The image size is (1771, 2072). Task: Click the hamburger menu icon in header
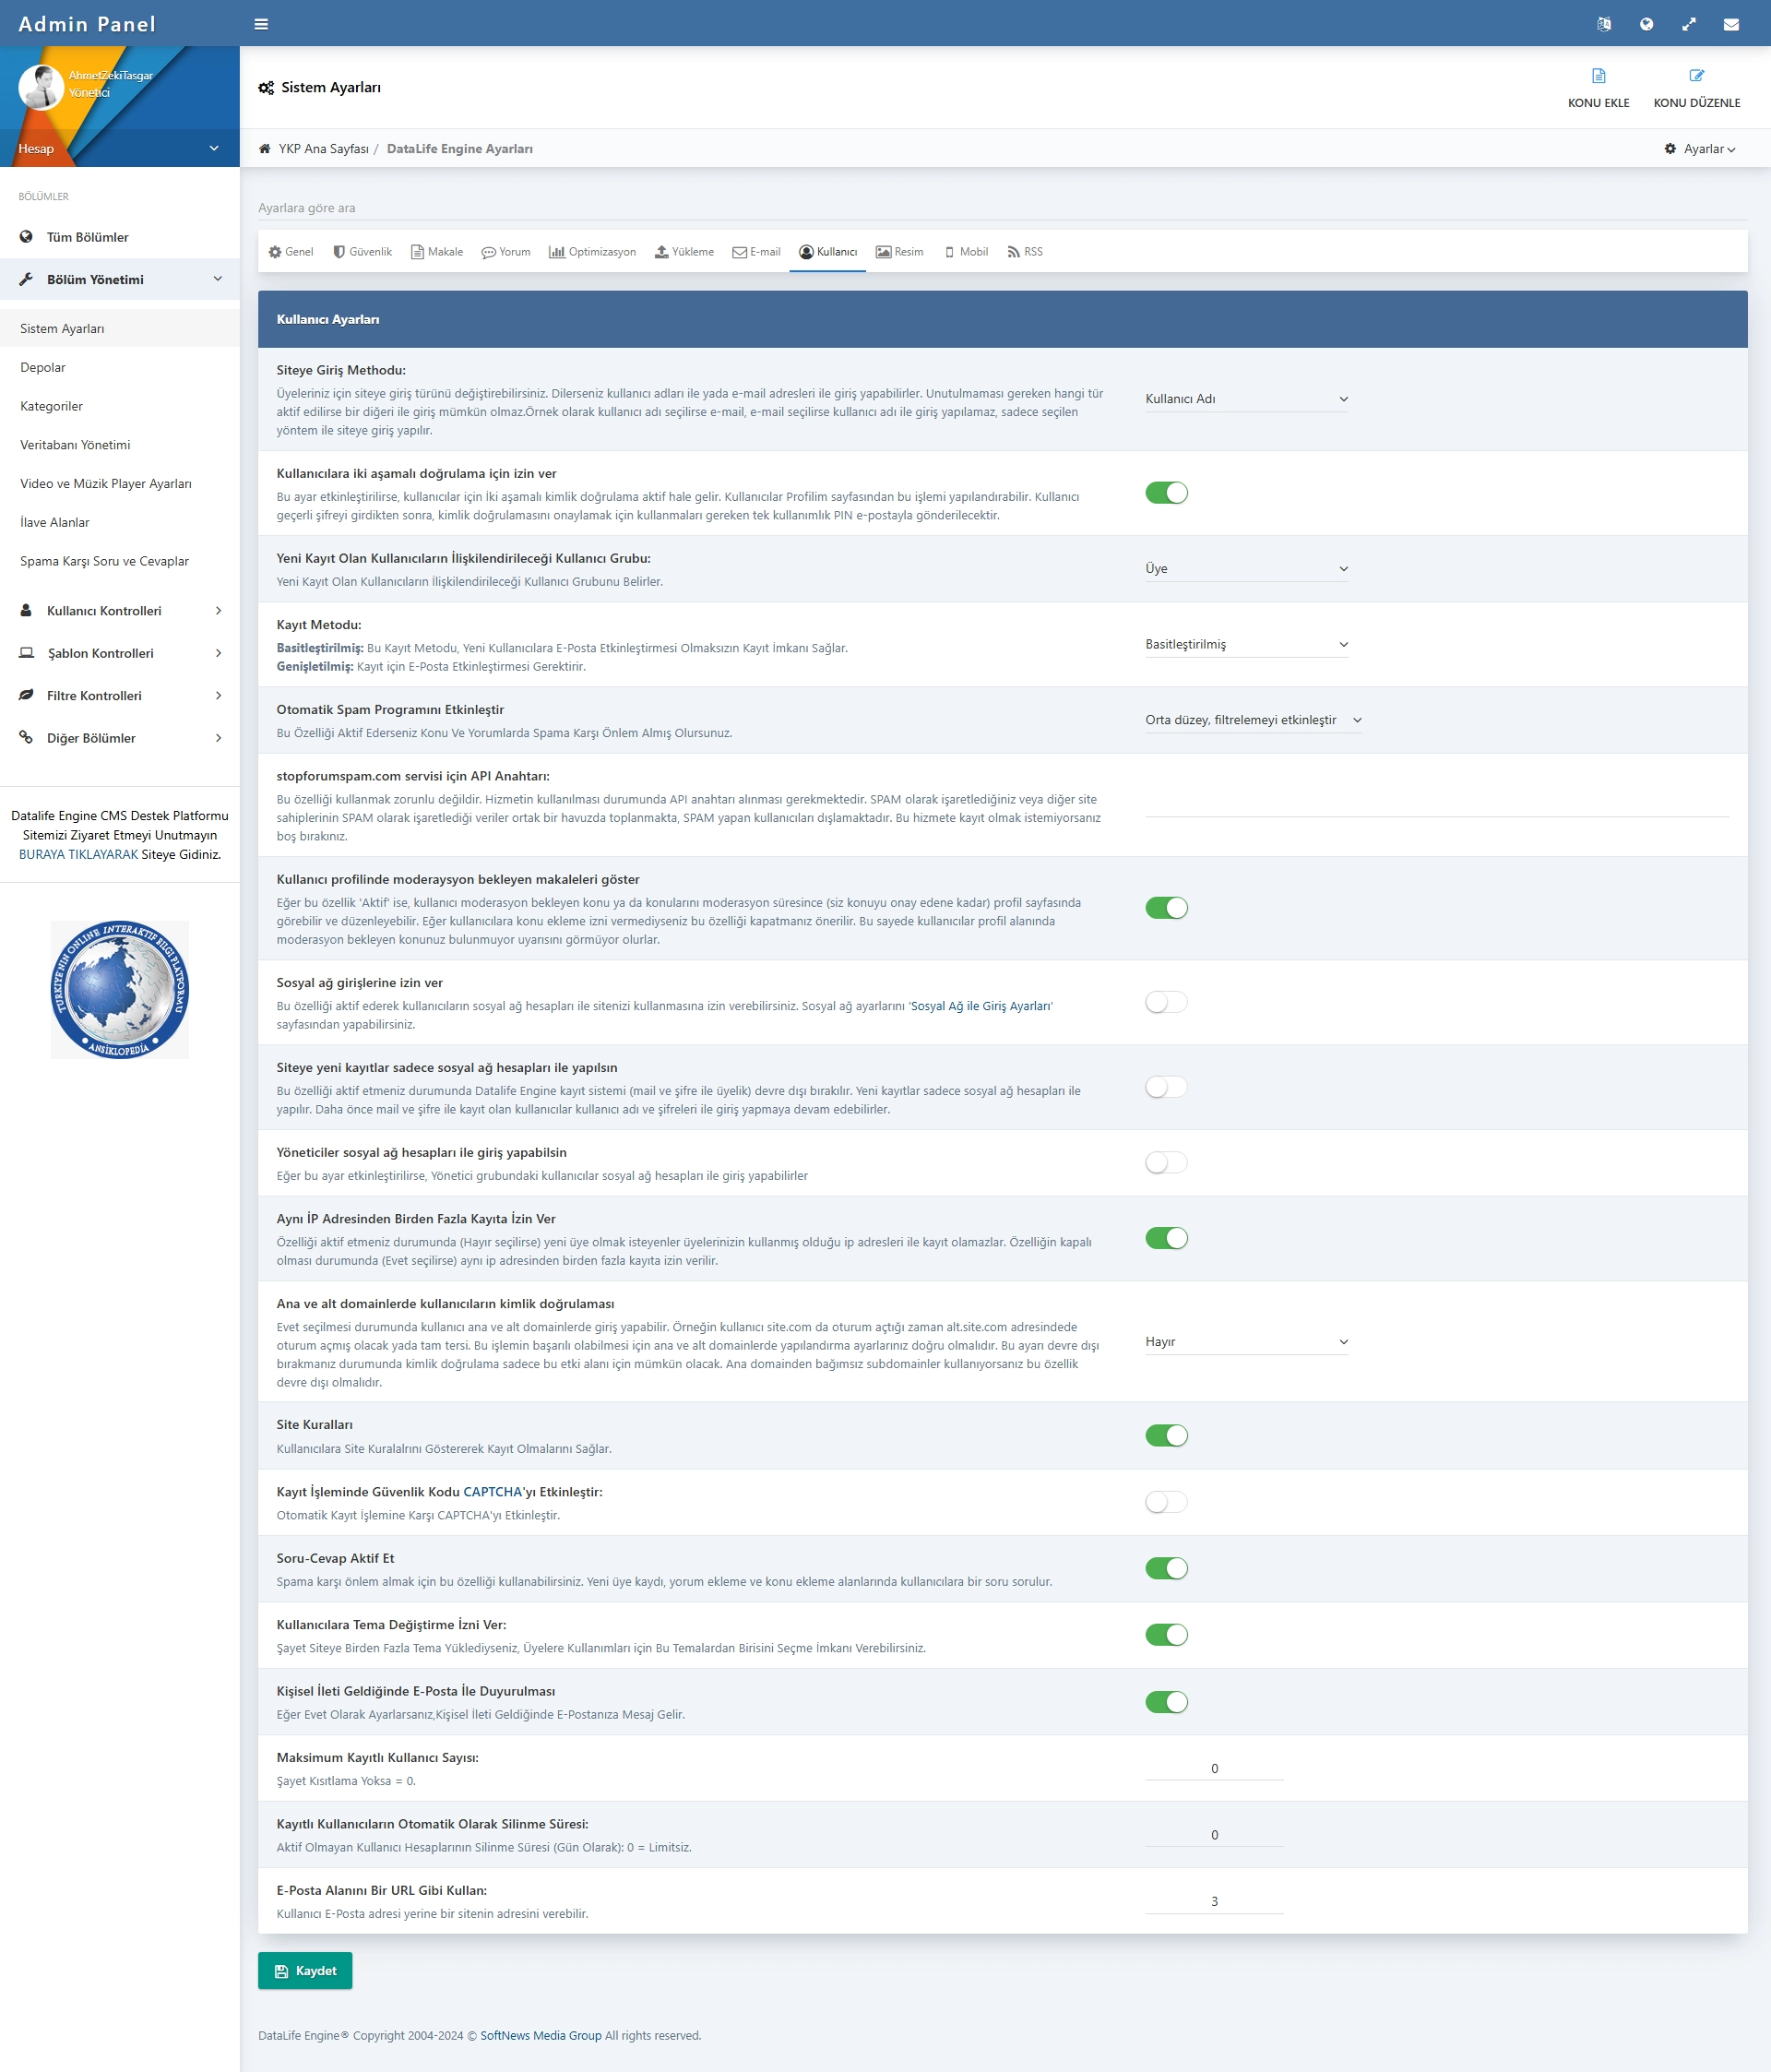click(261, 24)
